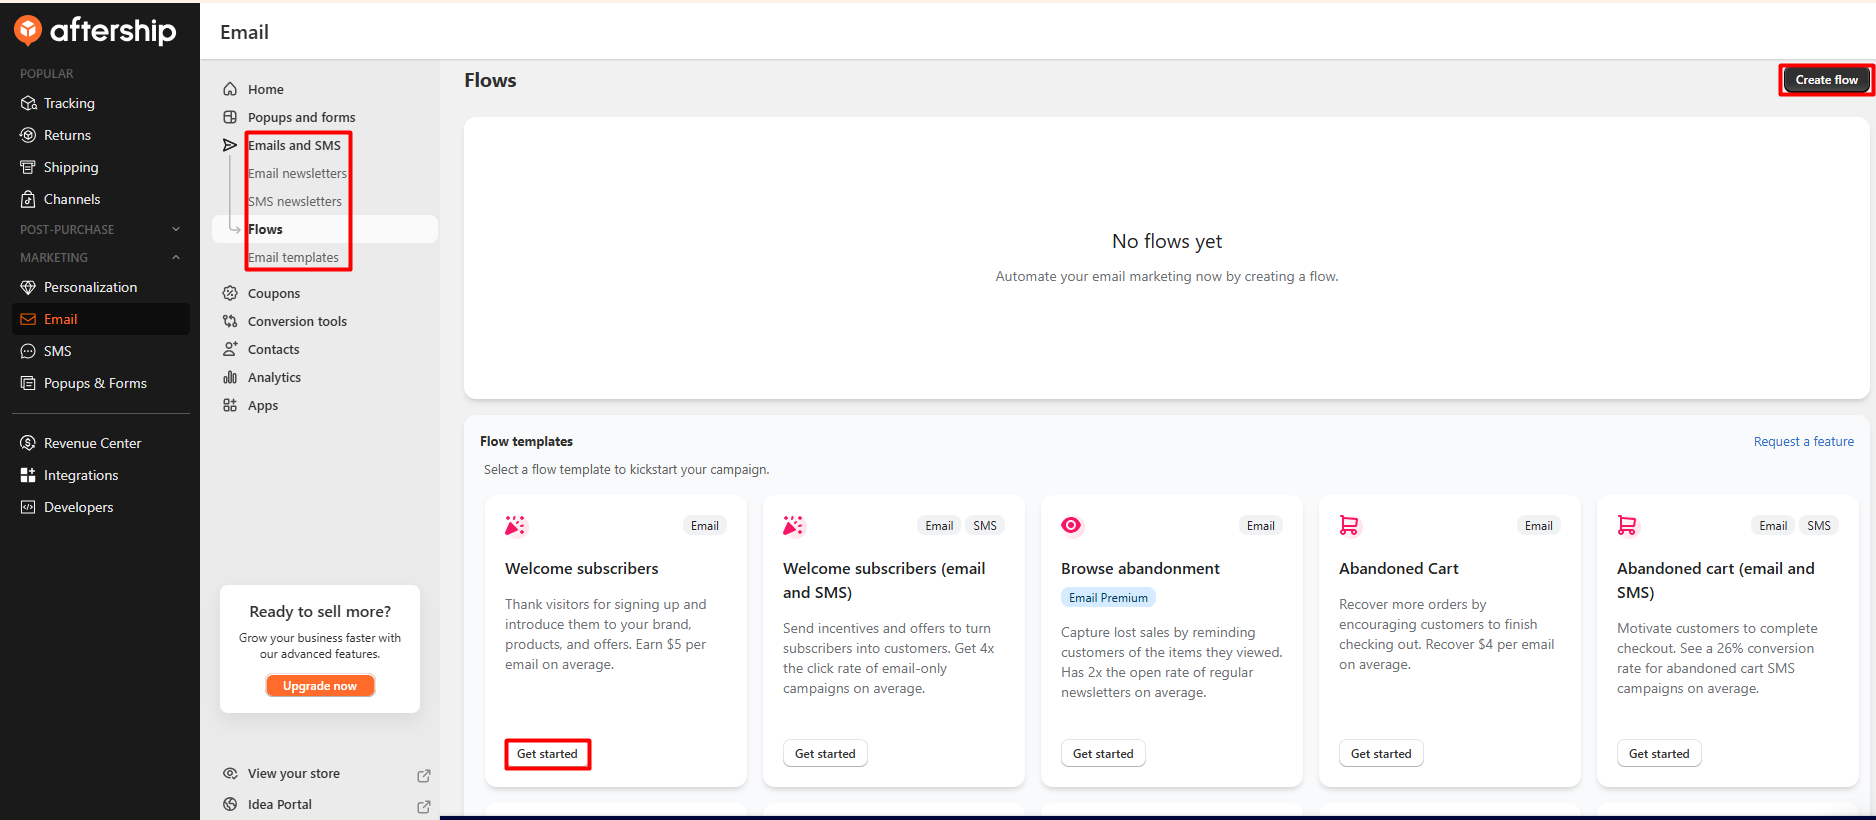Click the Browse abandonment eye icon

1071,525
